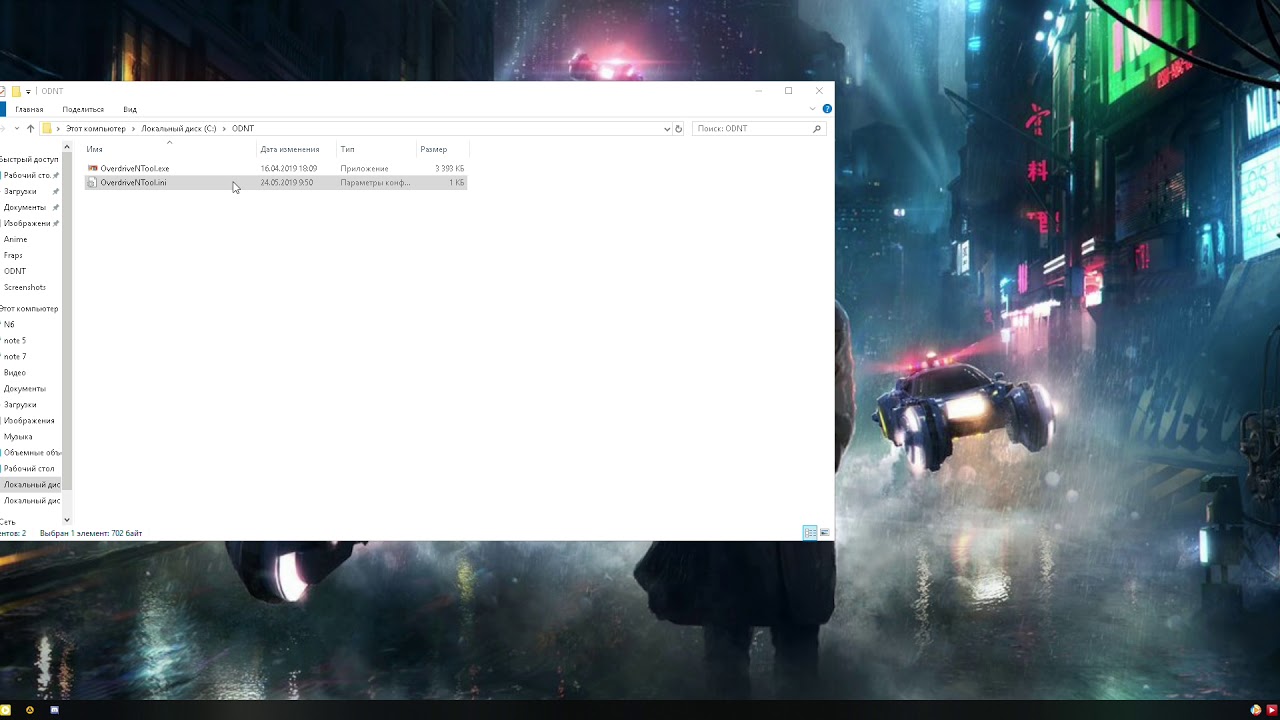Open the Fraps folder in sidebar
1280x720 pixels.
pyautogui.click(x=13, y=255)
